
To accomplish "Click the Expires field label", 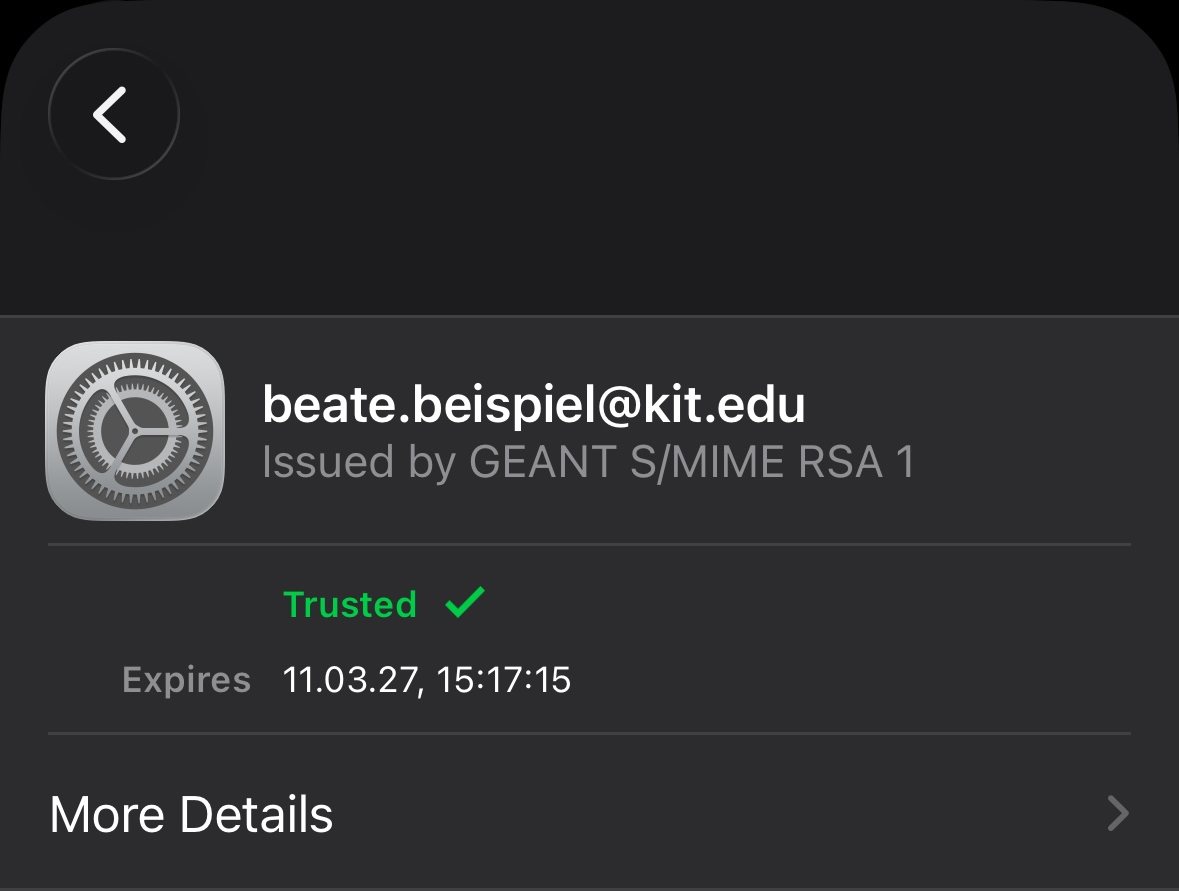I will 186,680.
